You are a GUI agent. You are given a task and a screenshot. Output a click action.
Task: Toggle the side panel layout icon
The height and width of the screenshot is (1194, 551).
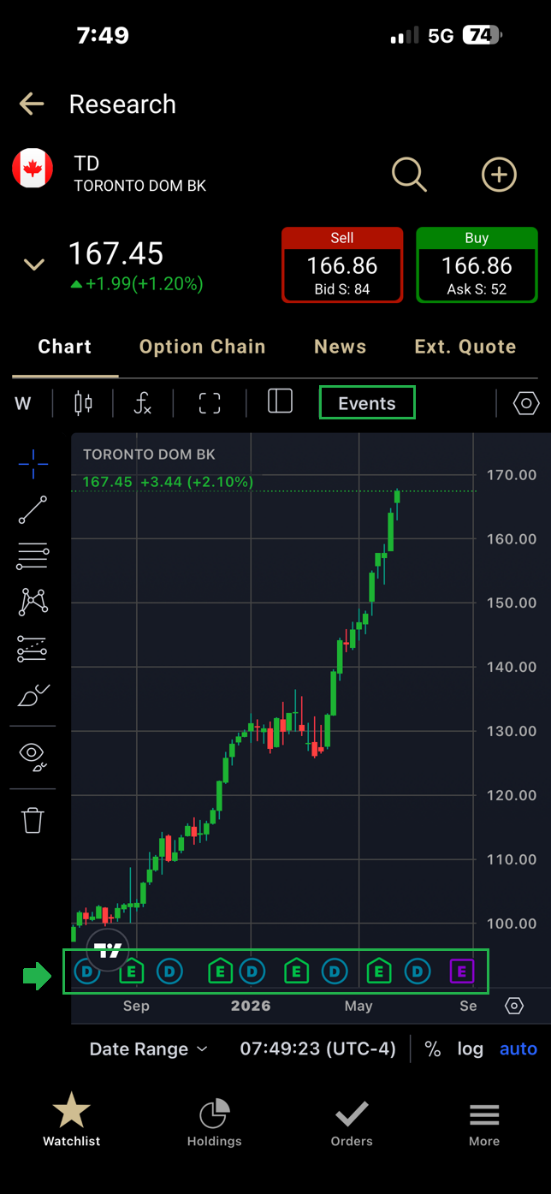tap(280, 402)
